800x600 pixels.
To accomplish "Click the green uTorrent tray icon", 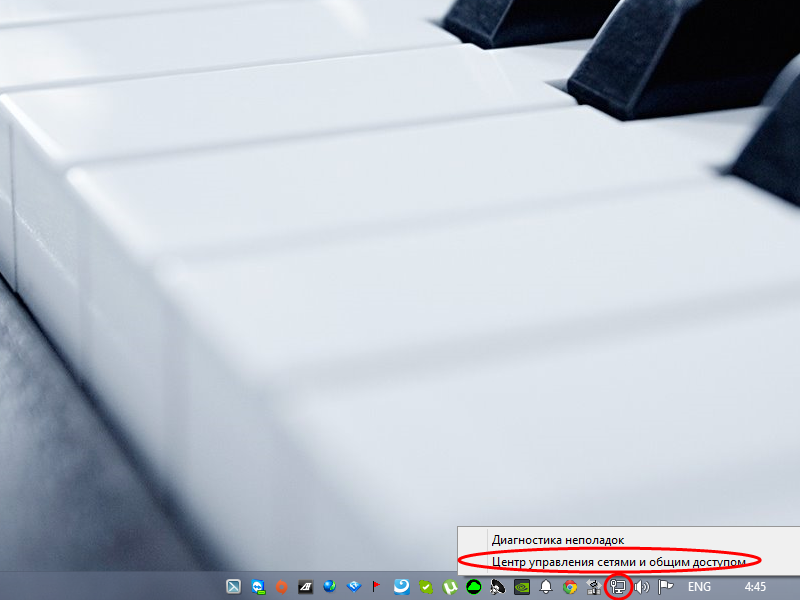I will tap(450, 587).
